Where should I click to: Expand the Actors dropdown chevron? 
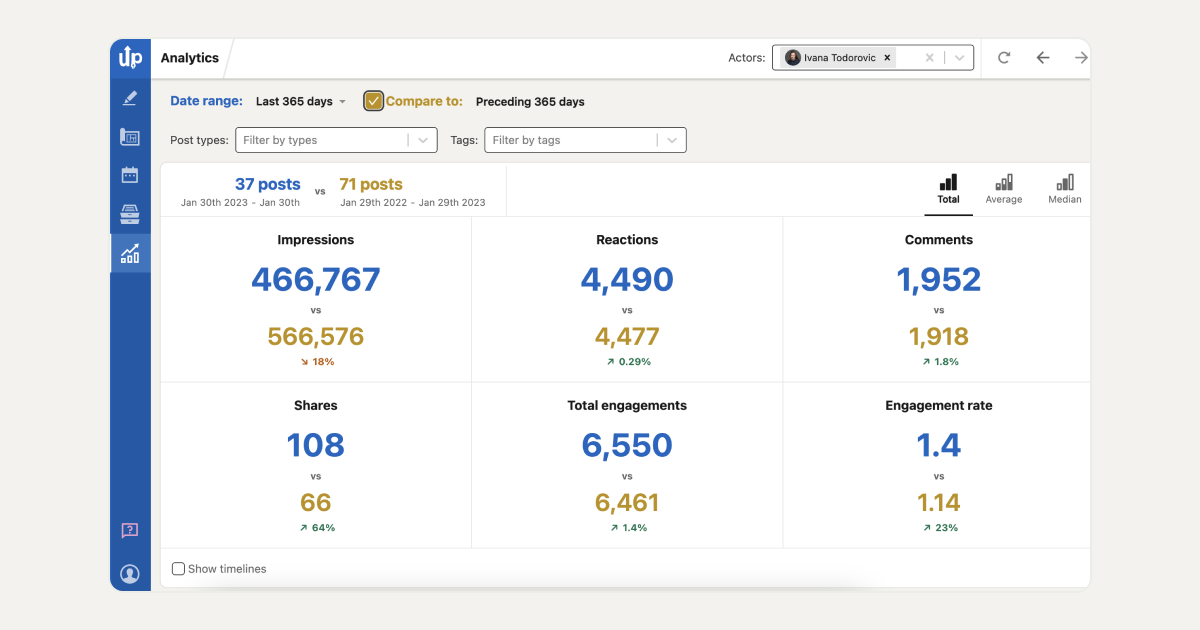pyautogui.click(x=960, y=58)
